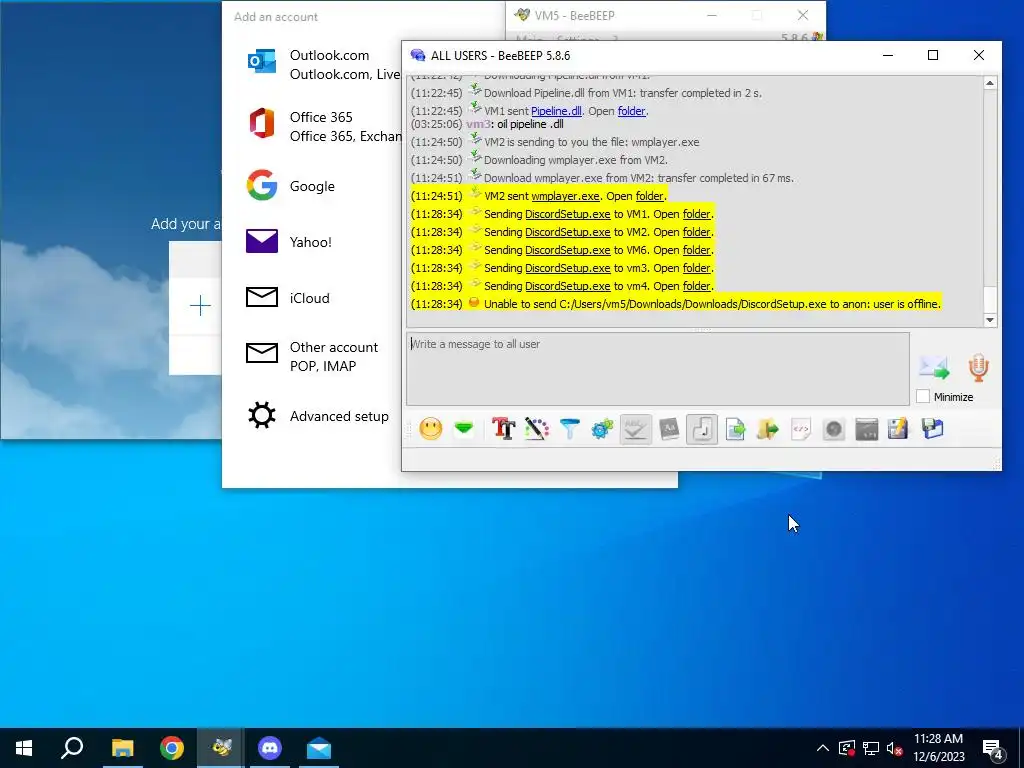Open chat settings blue gear icon
This screenshot has height=768, width=1024.
[x=602, y=429]
